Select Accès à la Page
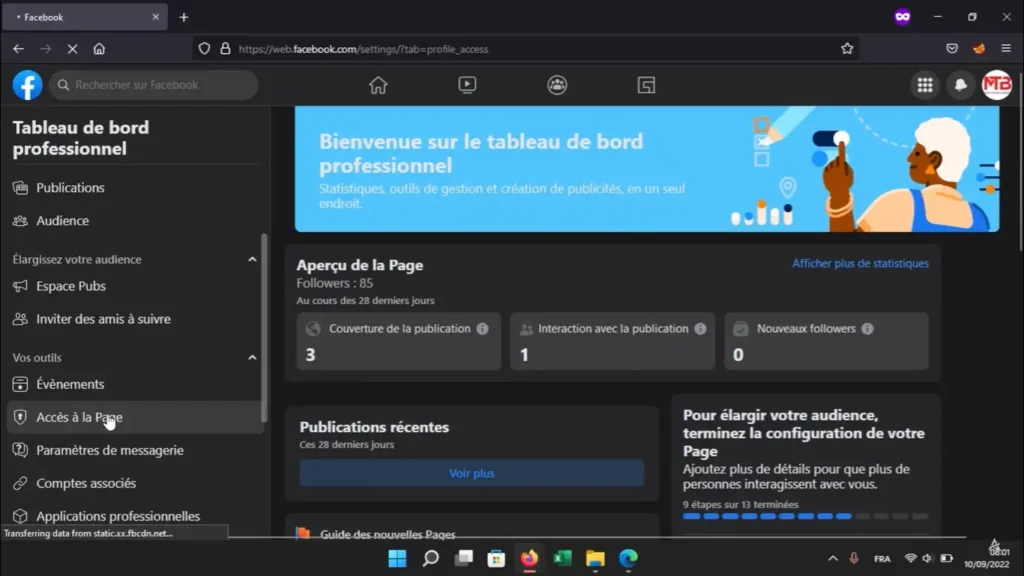This screenshot has width=1024, height=576. point(134,417)
